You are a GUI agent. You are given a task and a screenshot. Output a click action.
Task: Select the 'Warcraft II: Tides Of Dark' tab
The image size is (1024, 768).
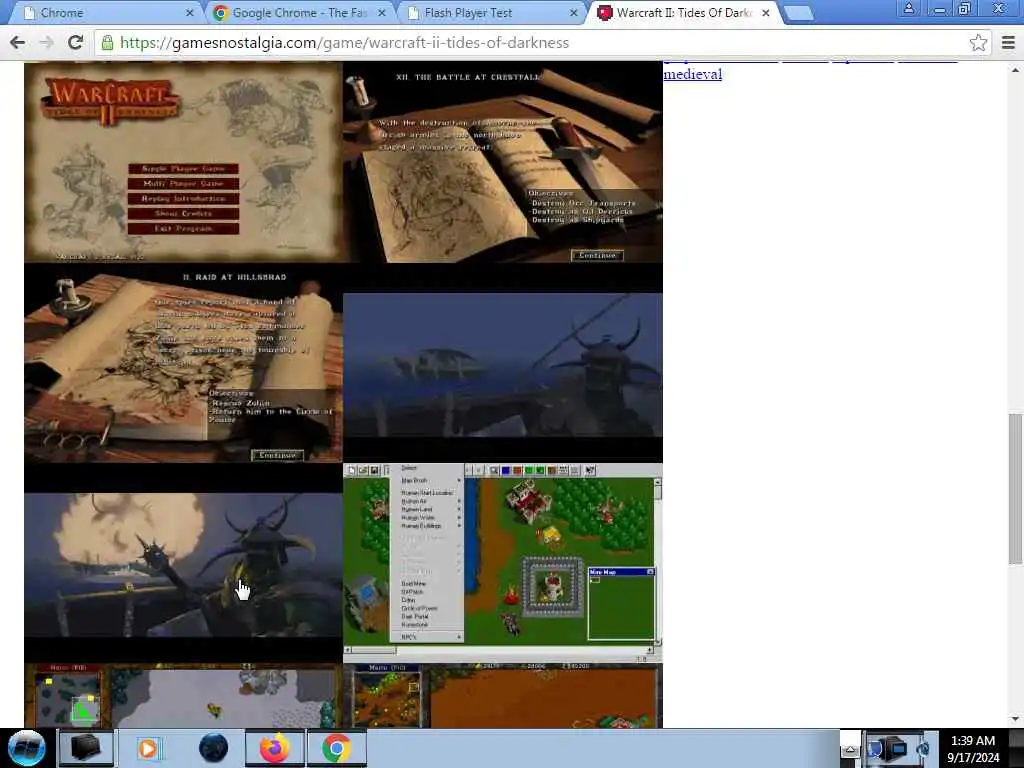click(682, 12)
